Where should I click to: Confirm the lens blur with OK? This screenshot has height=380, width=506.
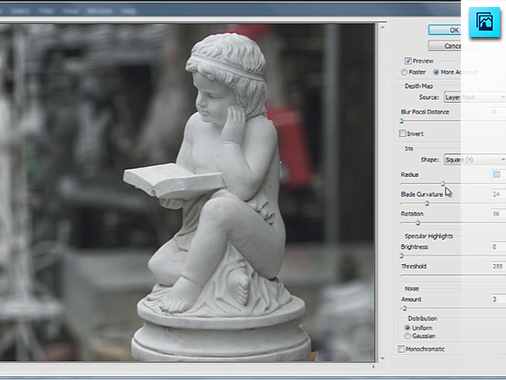coord(454,30)
